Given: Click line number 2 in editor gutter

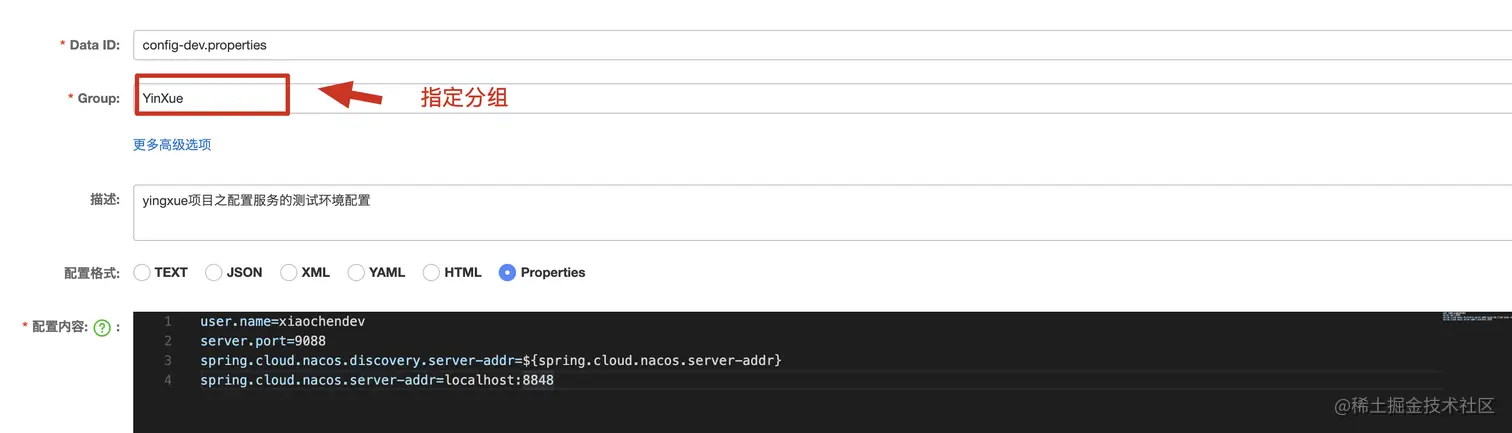Looking at the screenshot, I should click(168, 341).
